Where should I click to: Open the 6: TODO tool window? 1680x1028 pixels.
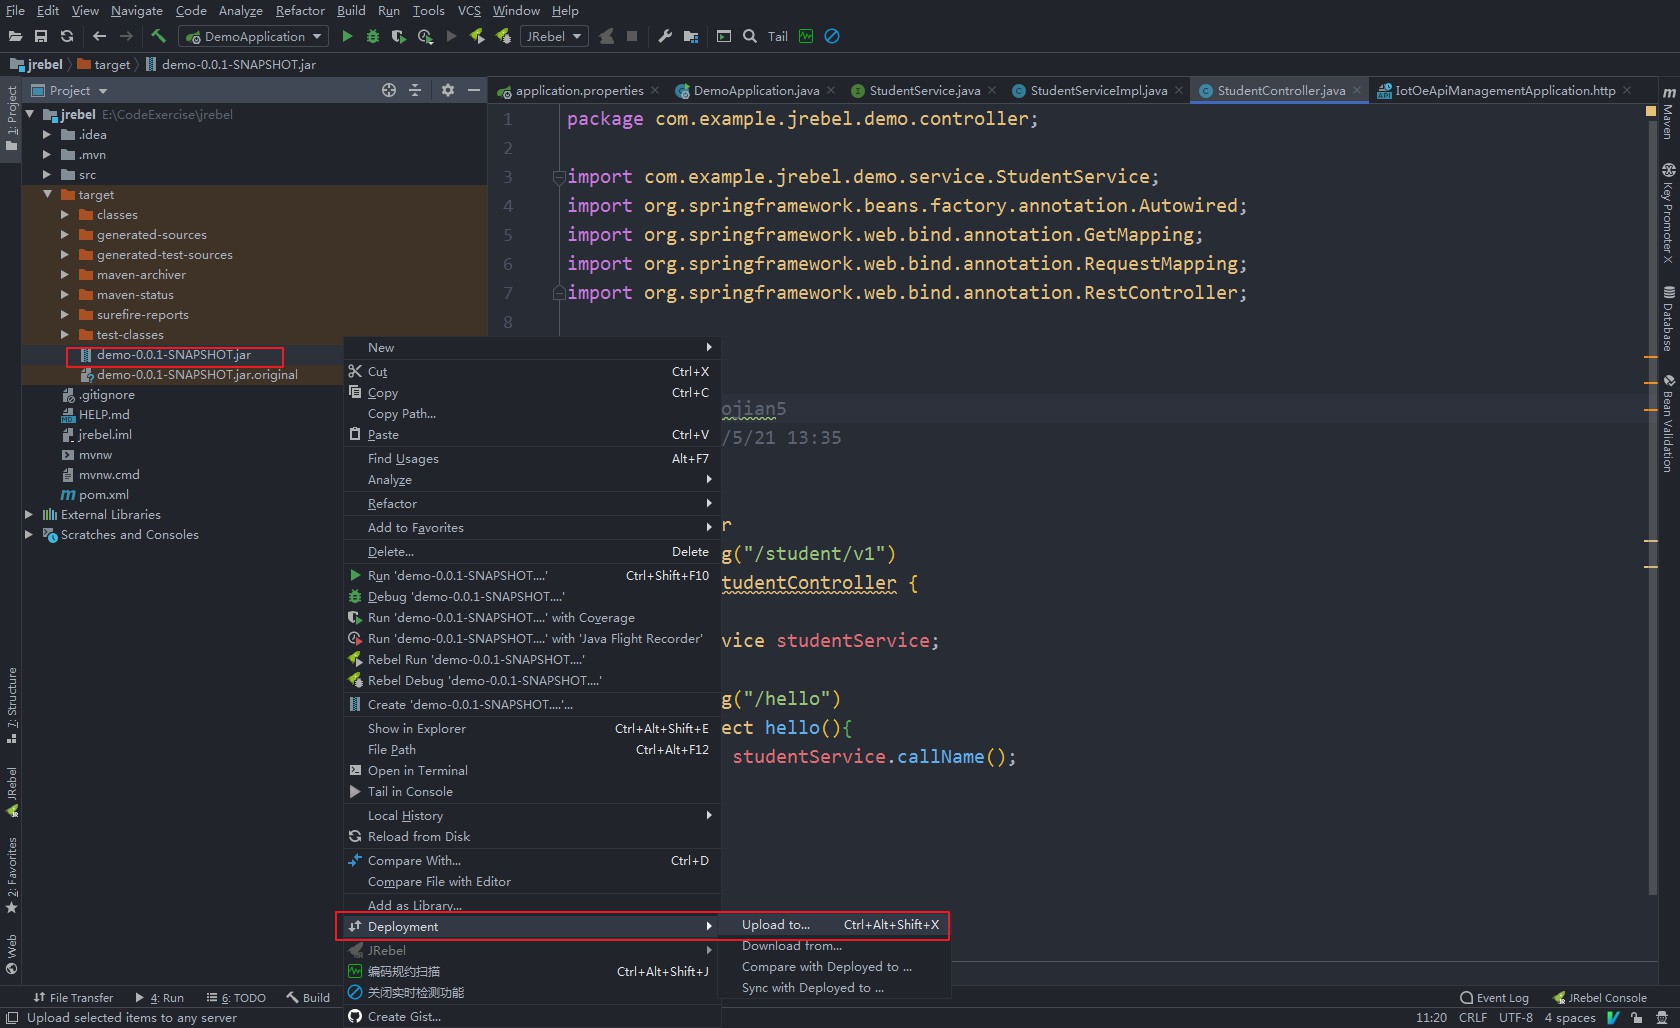pyautogui.click(x=236, y=998)
